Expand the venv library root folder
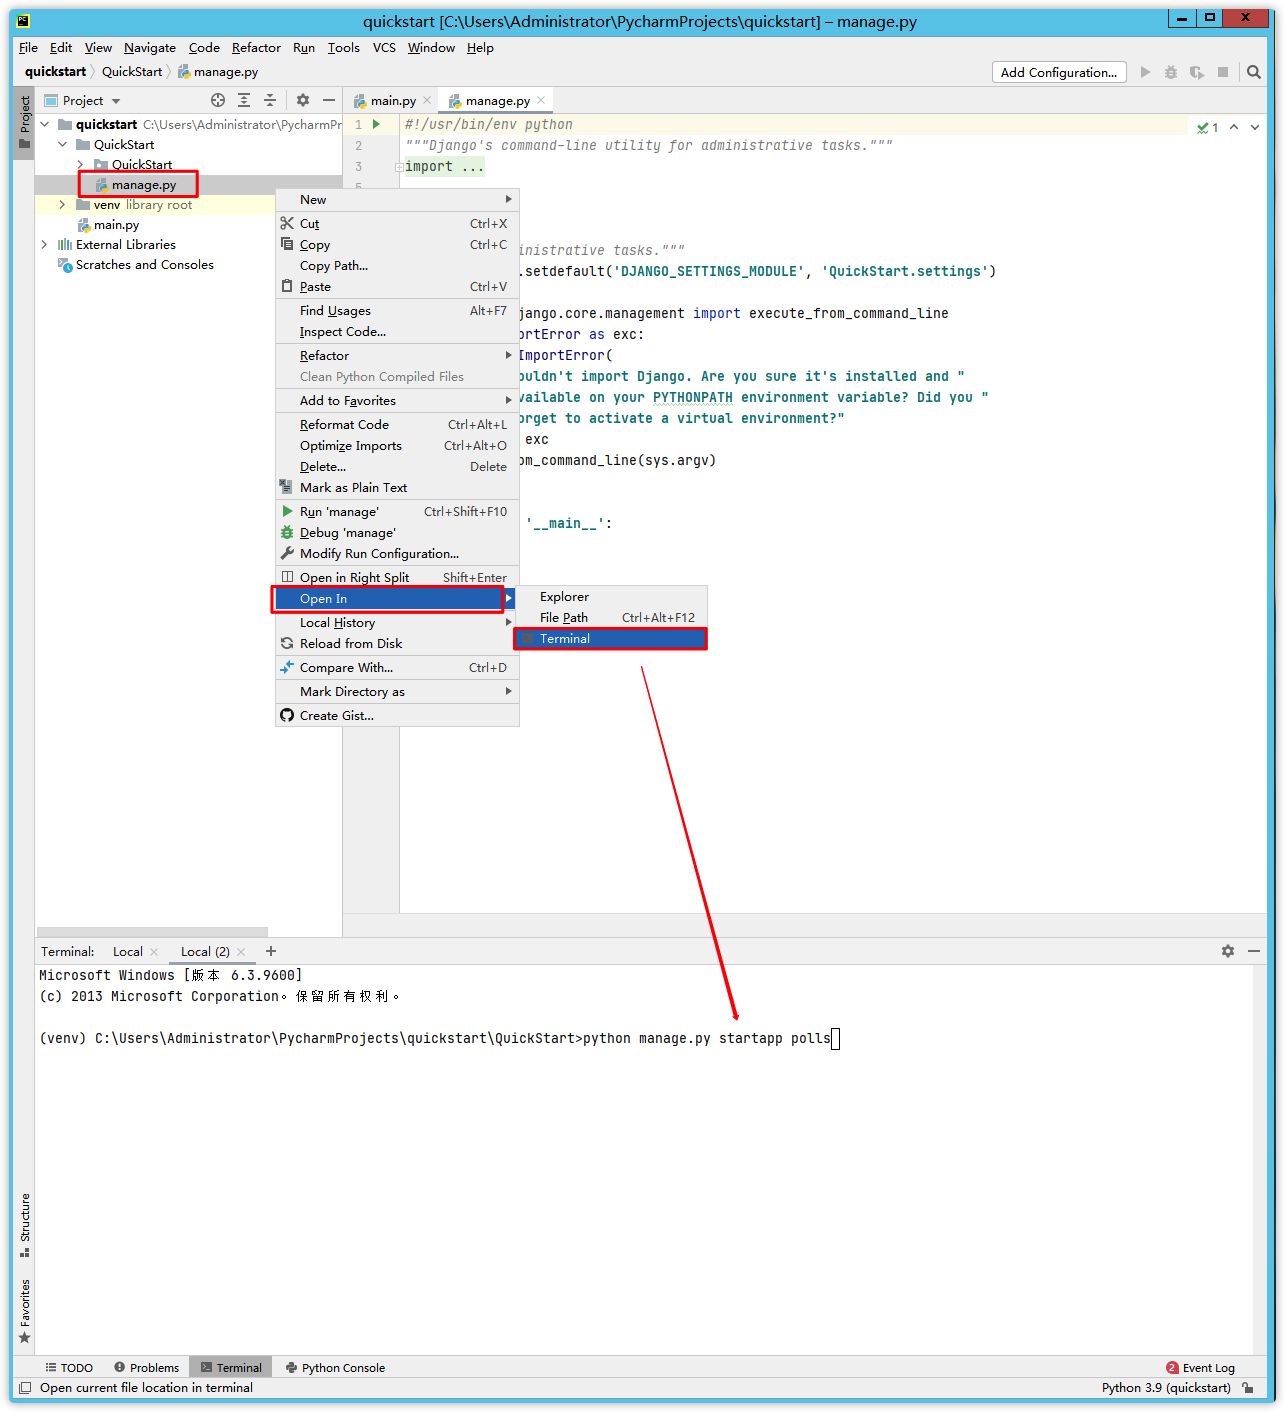Viewport: 1285px width, 1412px height. [63, 205]
